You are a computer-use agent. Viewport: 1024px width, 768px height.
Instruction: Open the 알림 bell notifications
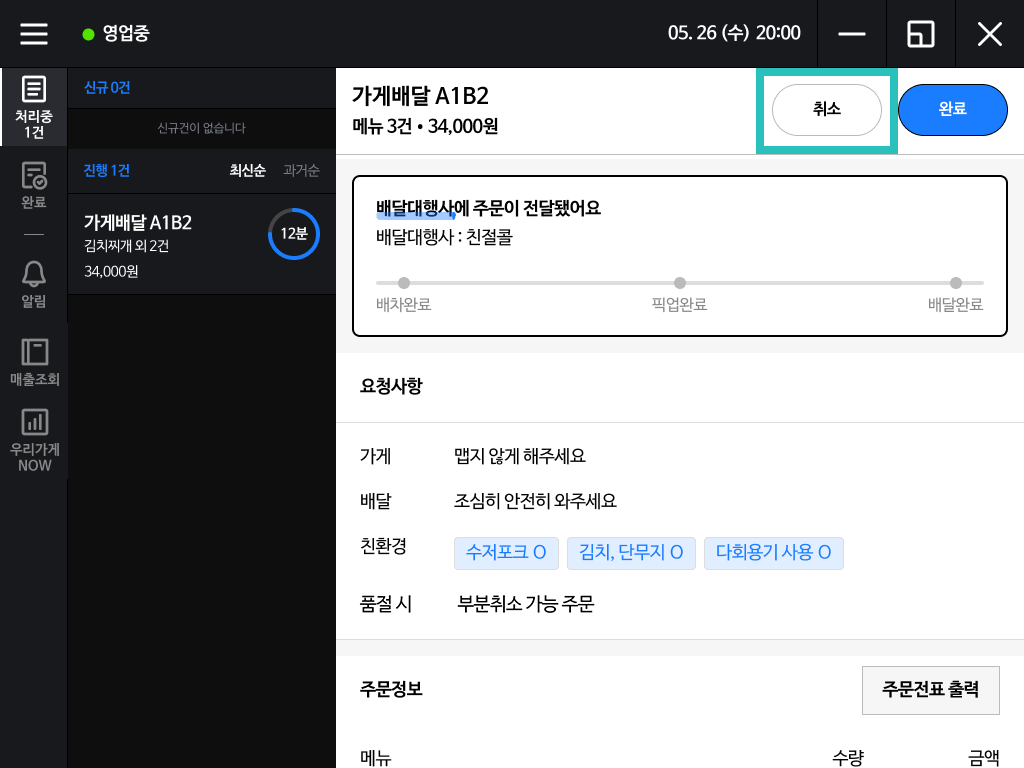34,284
